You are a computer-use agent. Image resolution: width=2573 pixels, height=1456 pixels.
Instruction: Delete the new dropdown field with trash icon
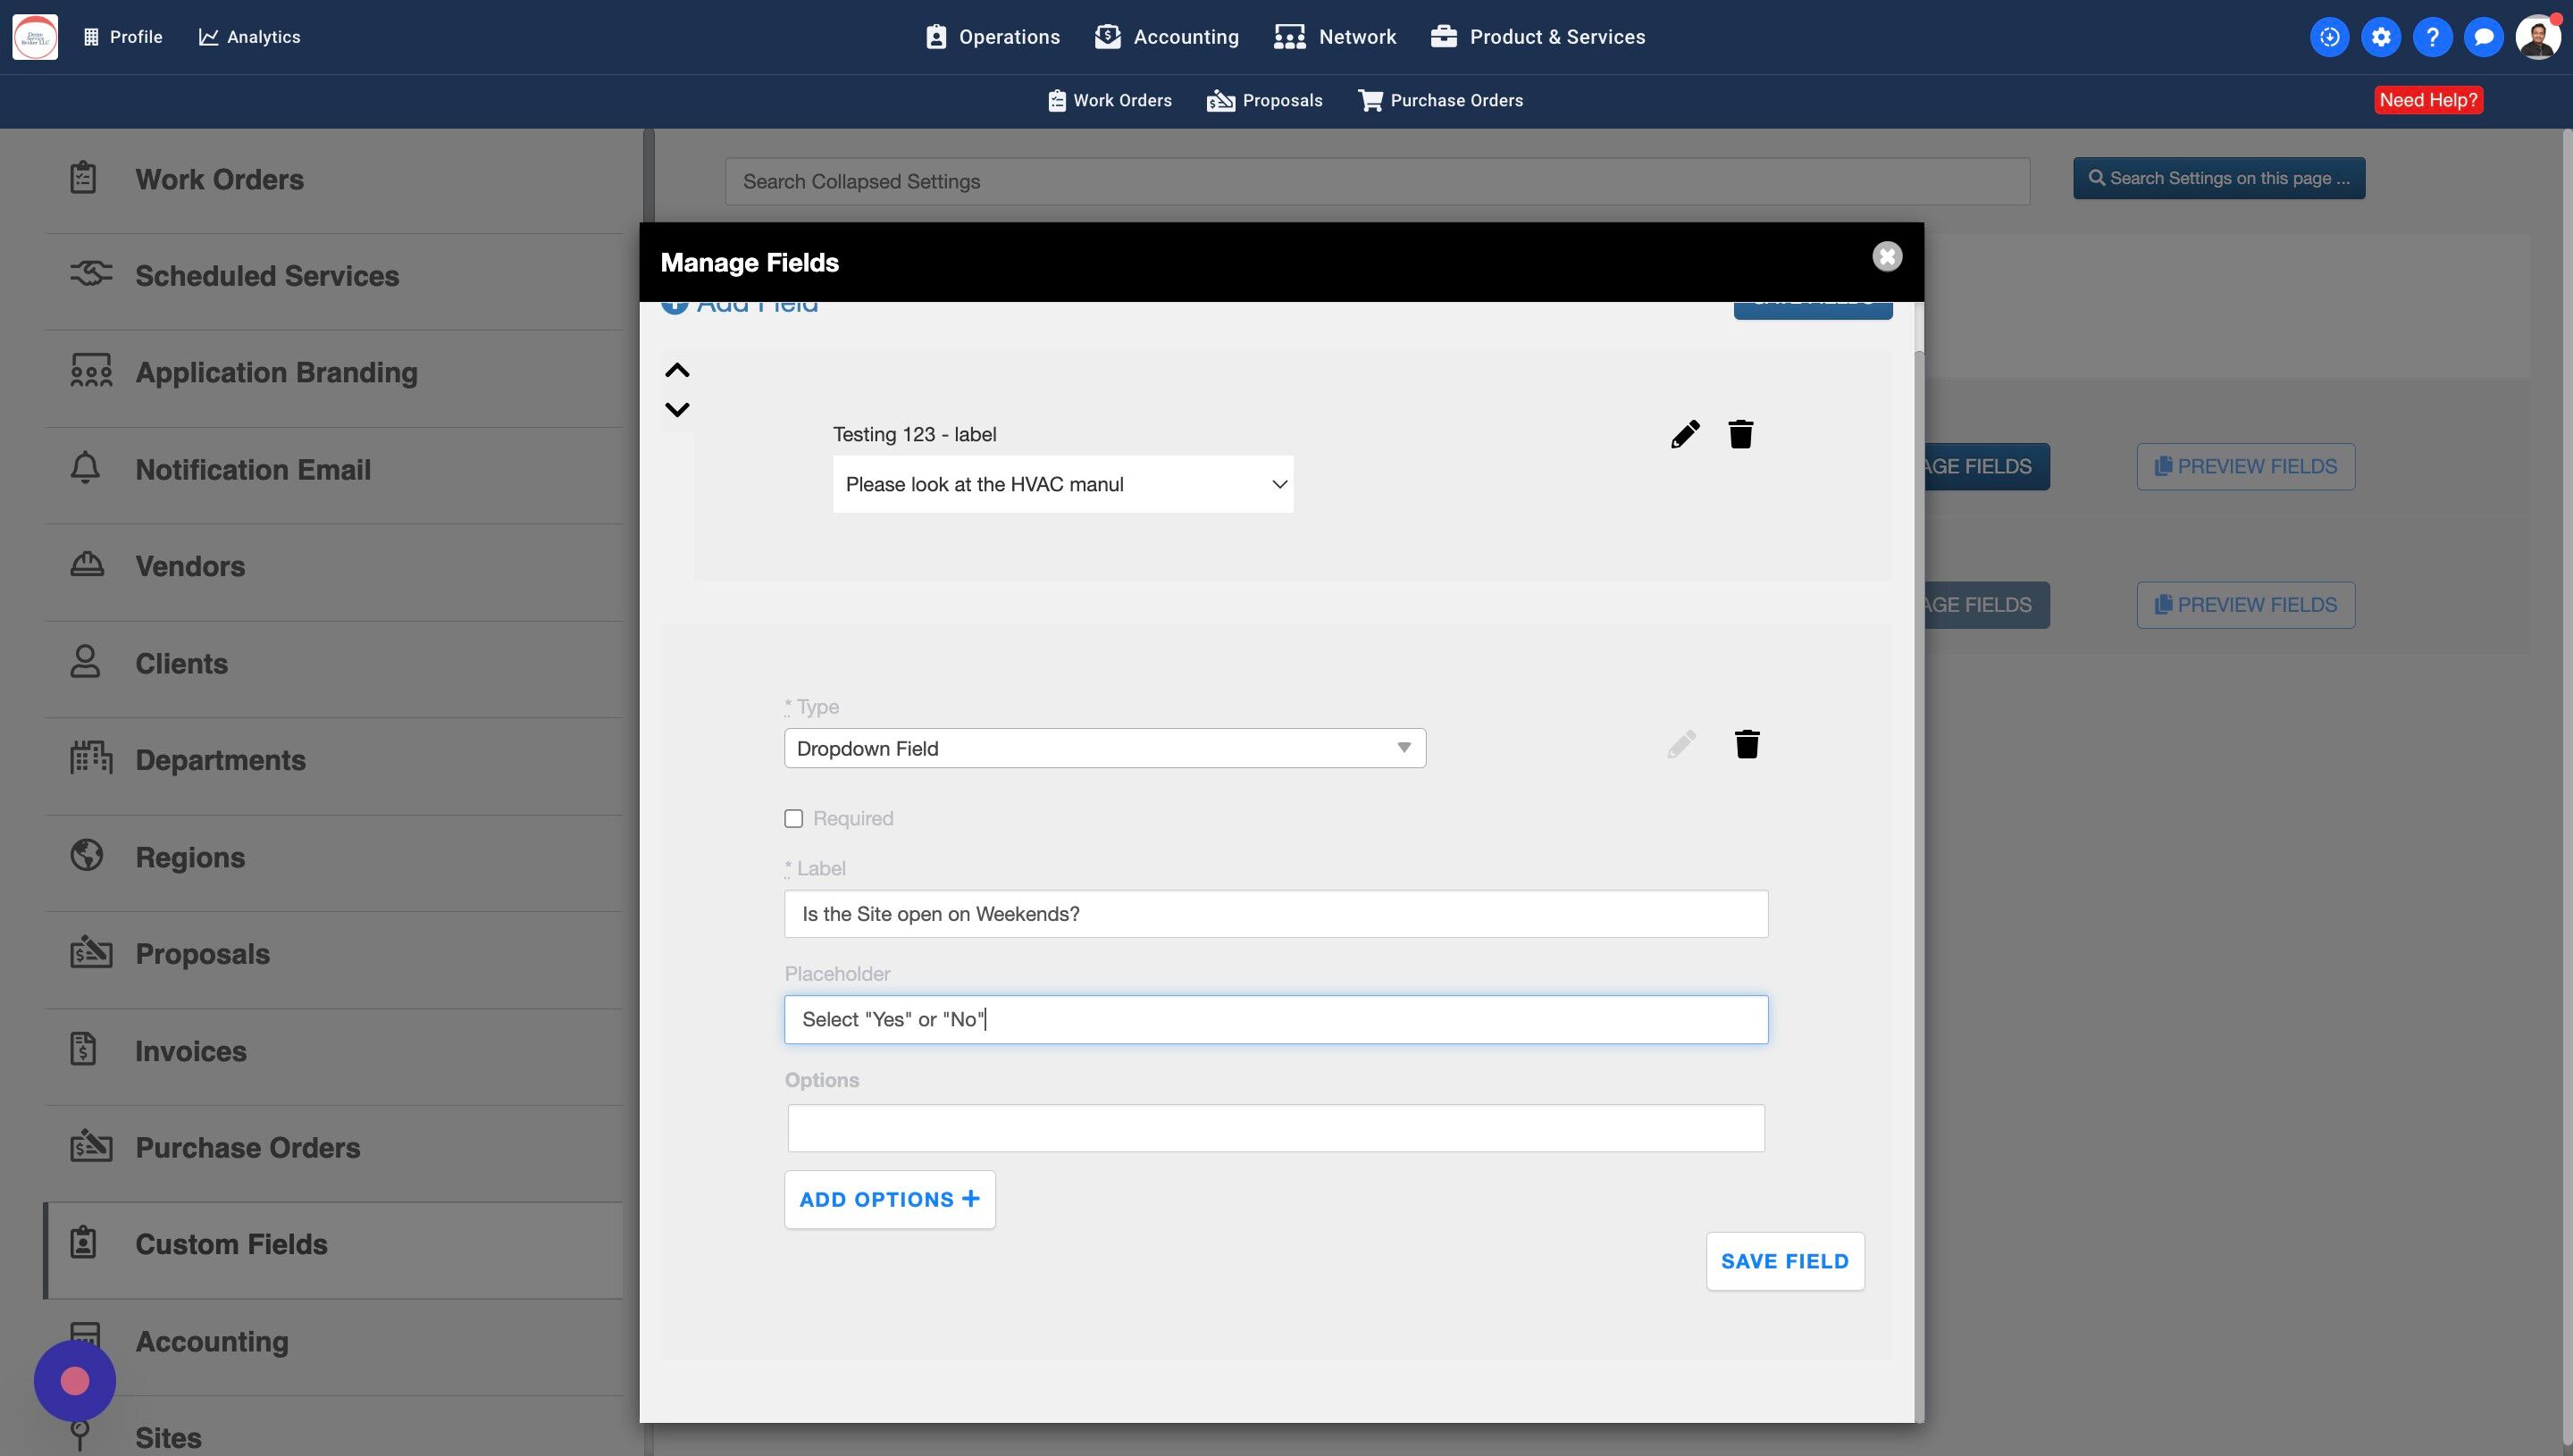(x=1746, y=744)
